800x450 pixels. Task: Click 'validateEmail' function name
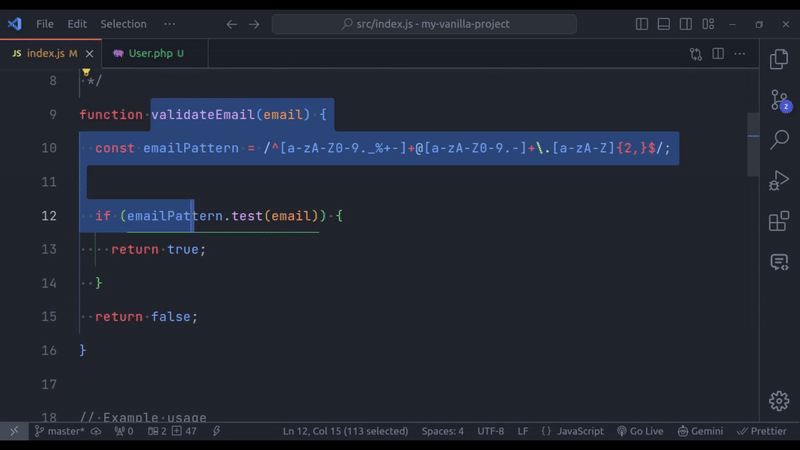click(x=203, y=114)
